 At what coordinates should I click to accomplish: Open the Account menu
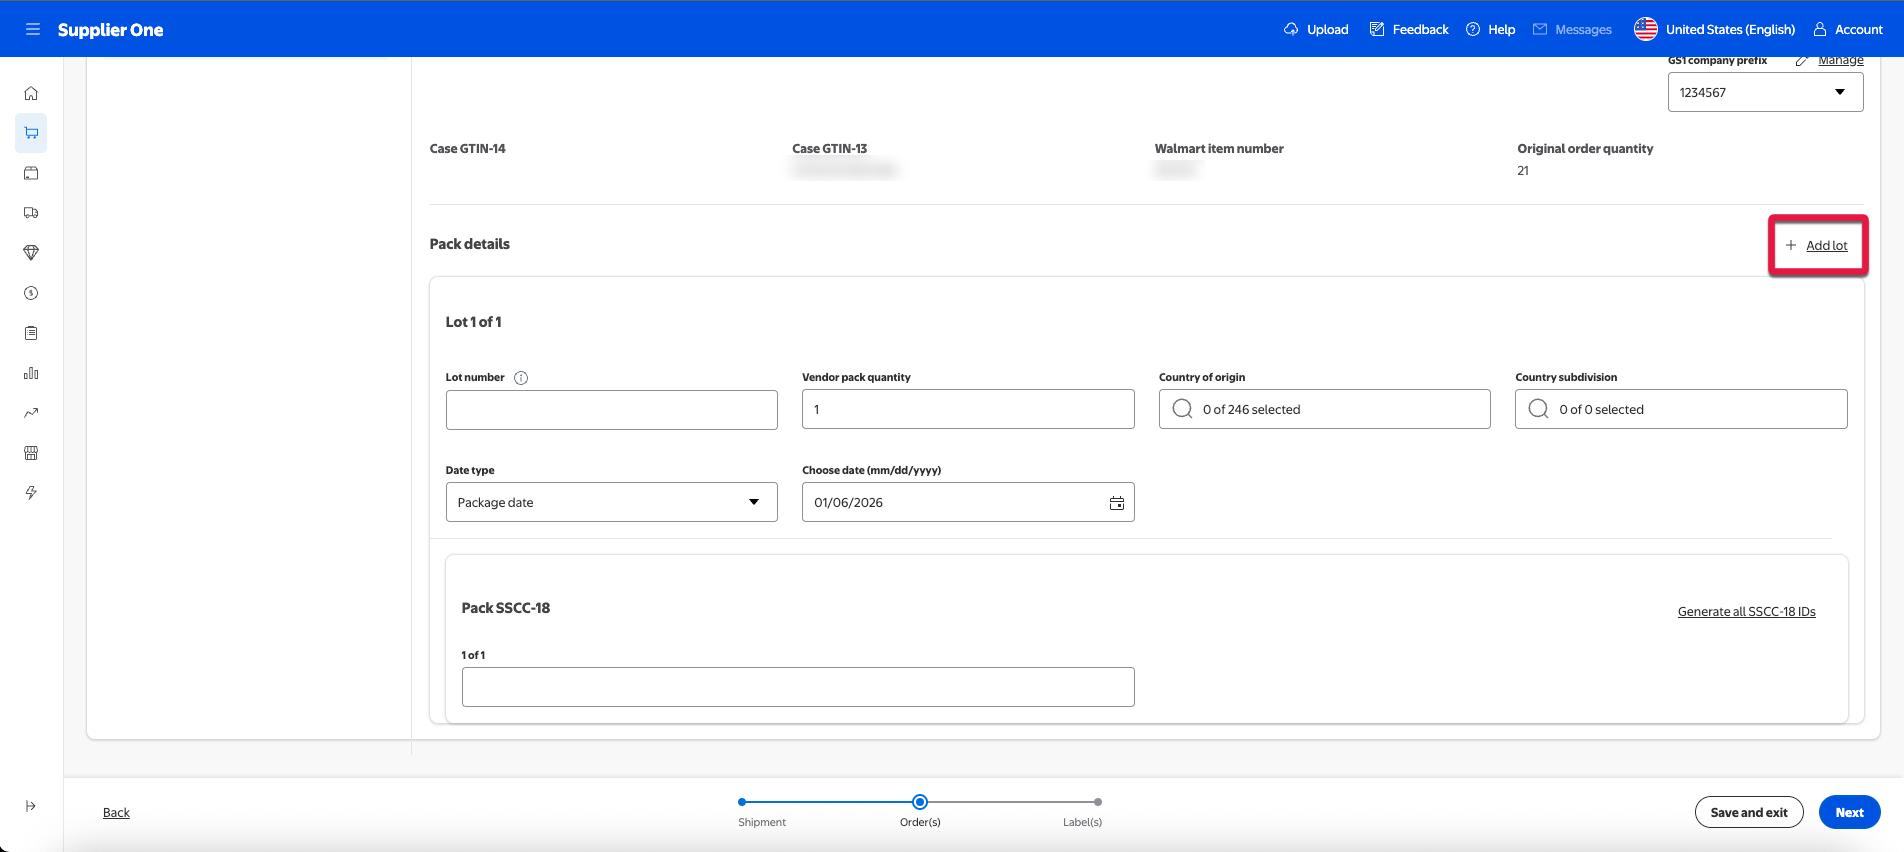click(x=1848, y=29)
